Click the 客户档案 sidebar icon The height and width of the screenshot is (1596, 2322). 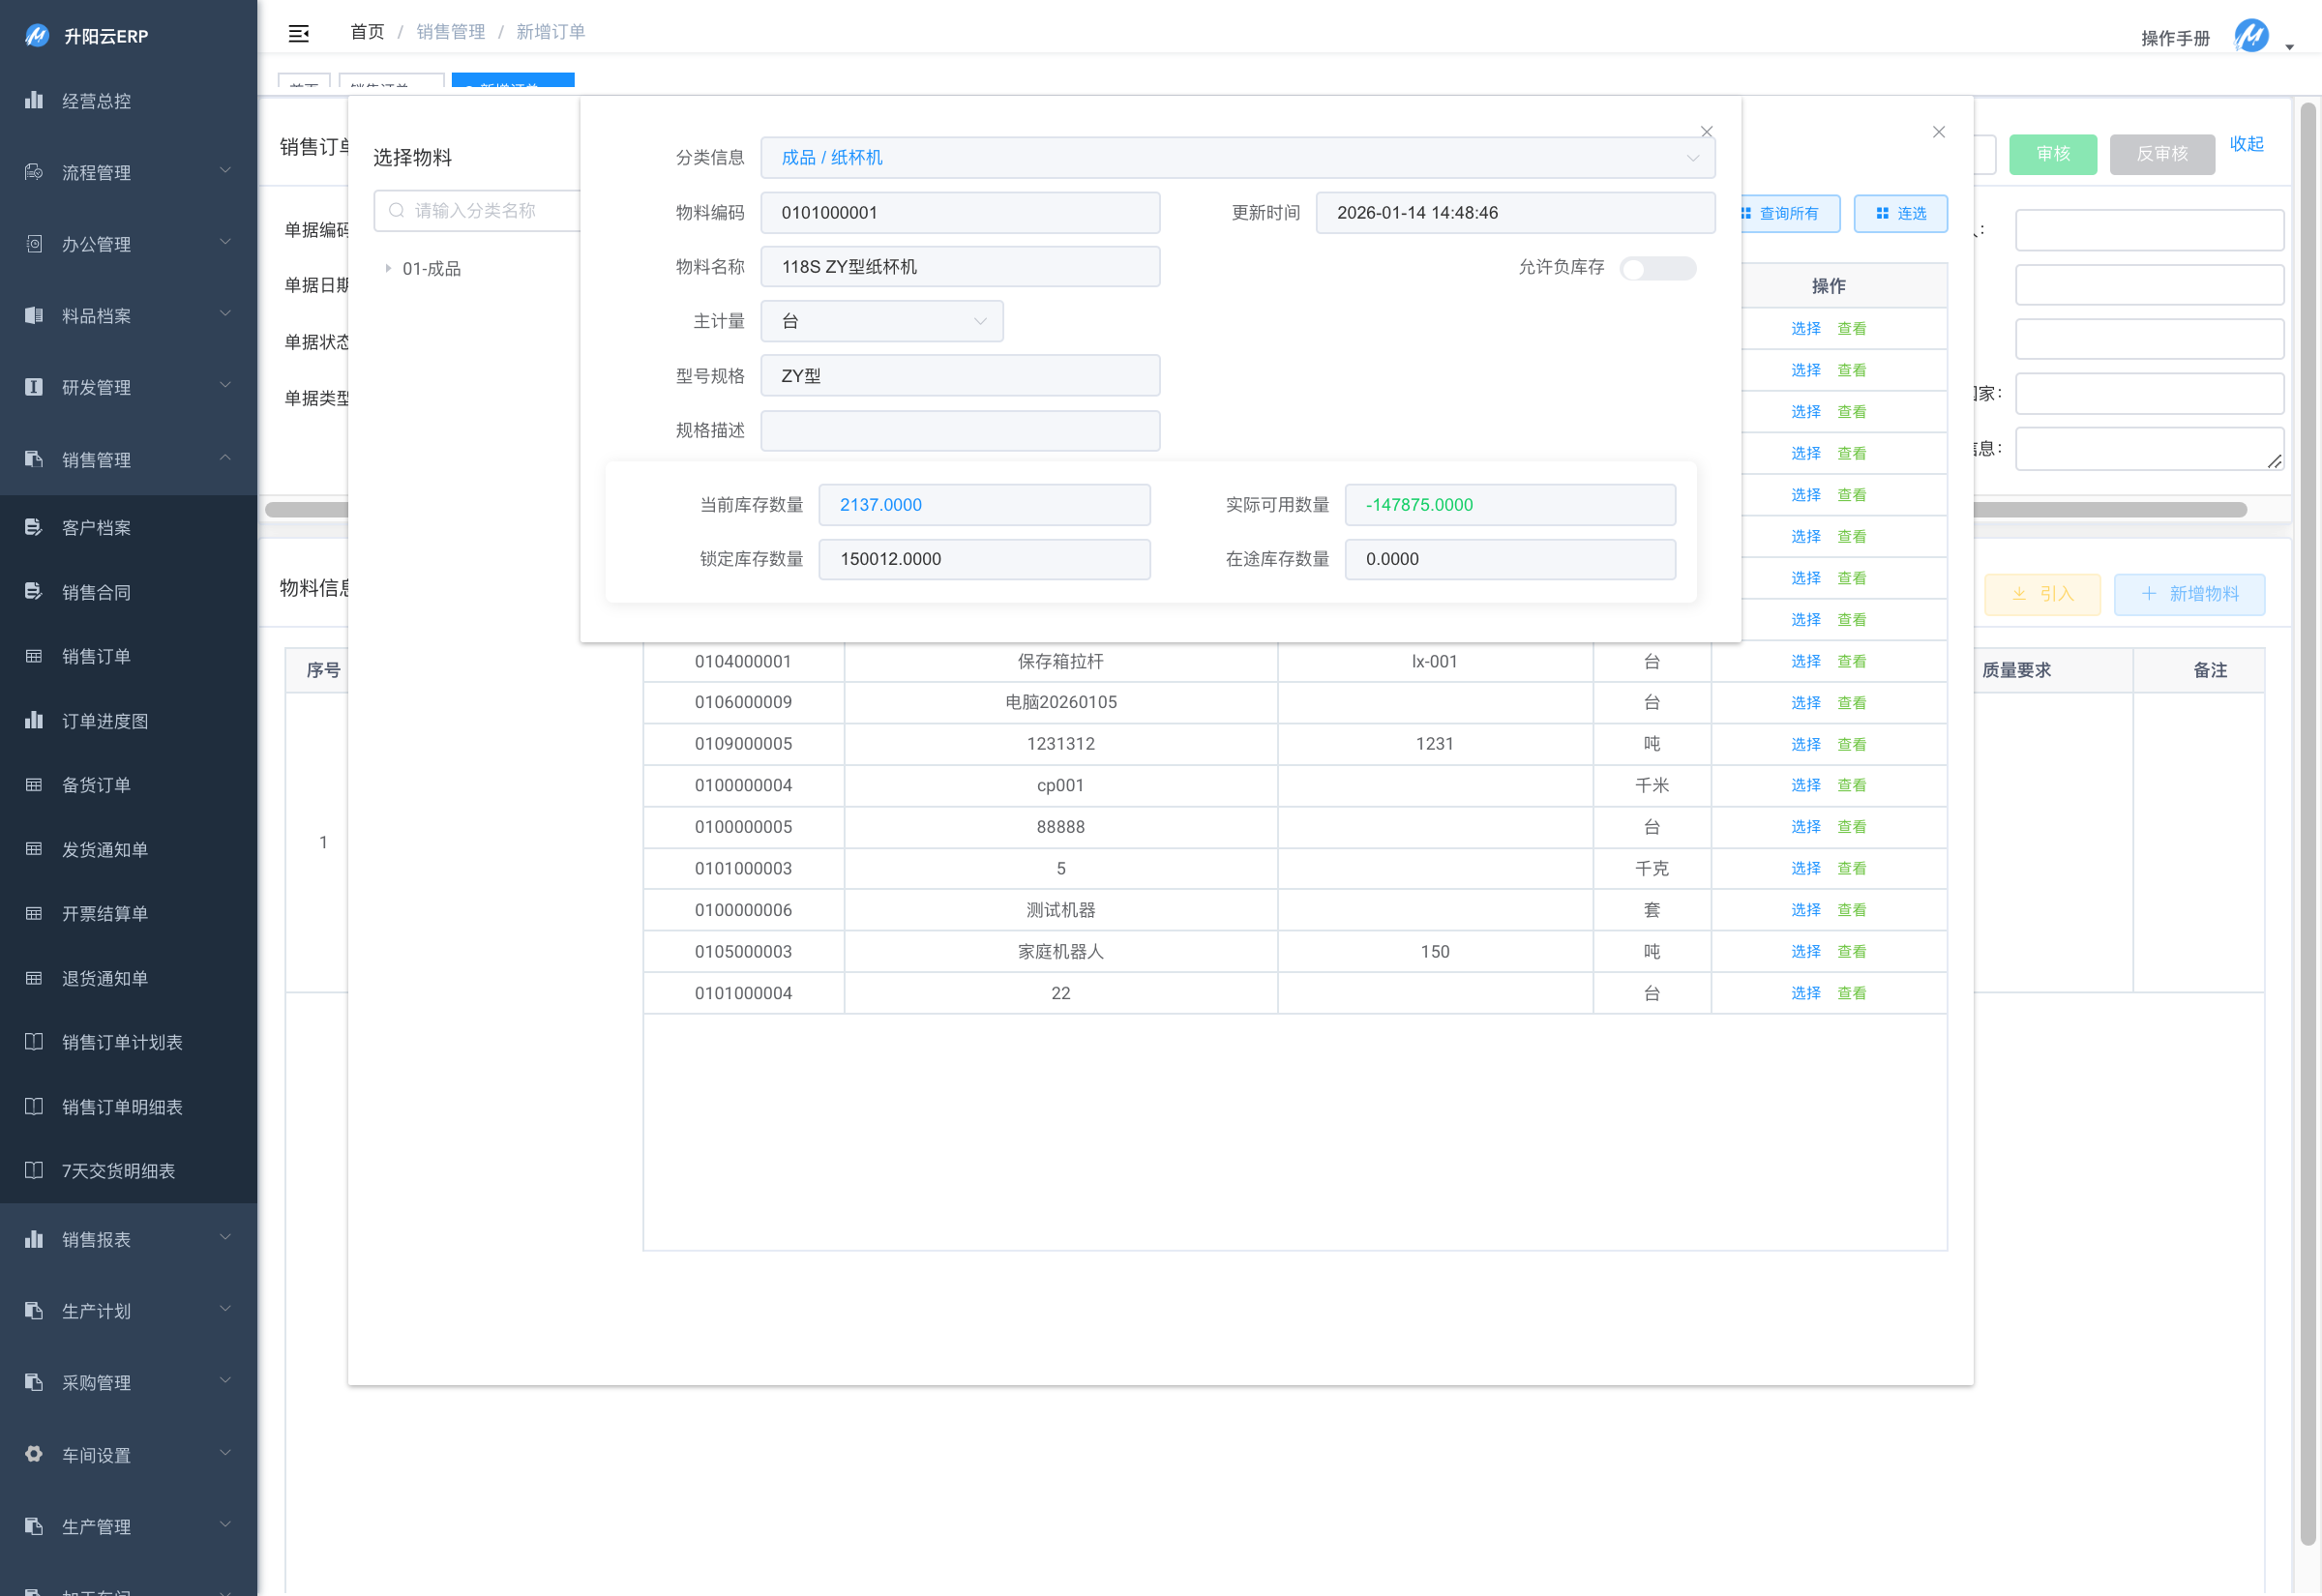tap(34, 527)
